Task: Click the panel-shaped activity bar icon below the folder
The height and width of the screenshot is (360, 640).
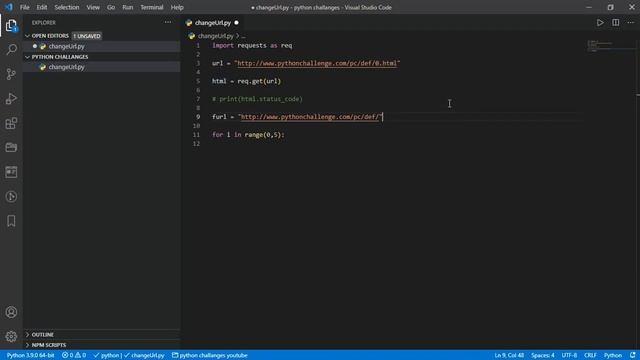Action: 11,172
